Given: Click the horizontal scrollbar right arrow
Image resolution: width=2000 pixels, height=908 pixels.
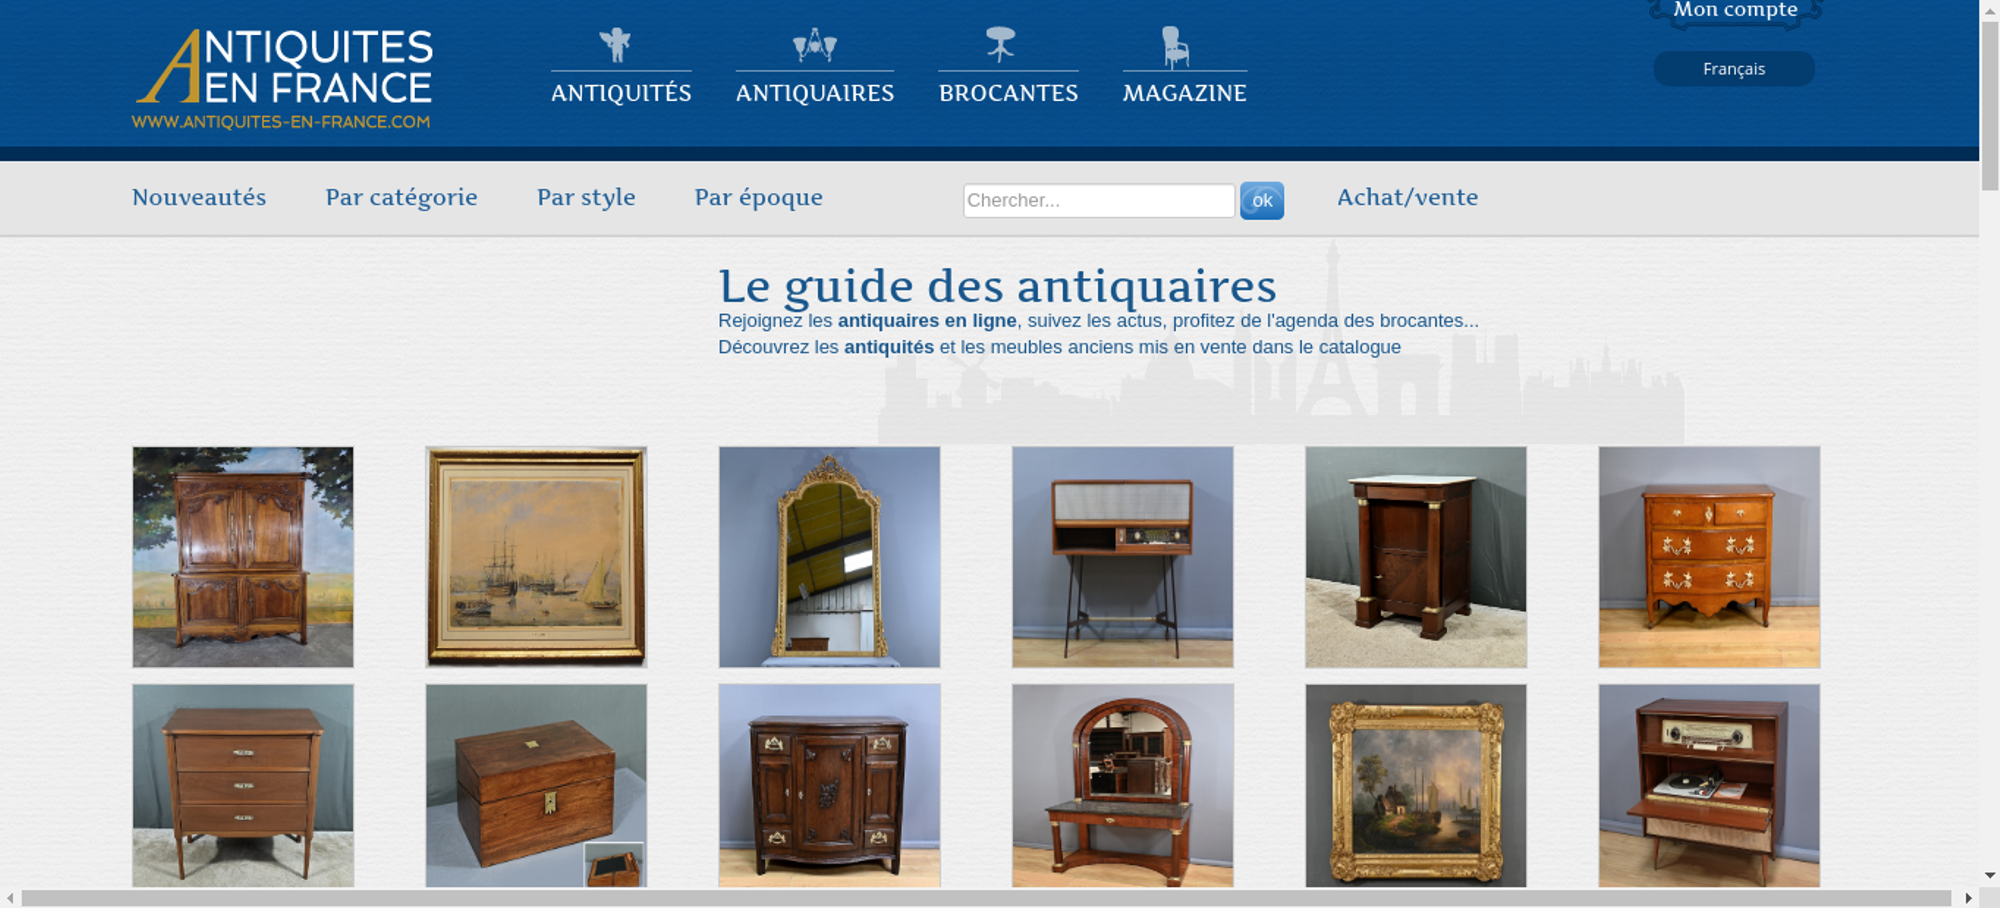Looking at the screenshot, I should [1968, 898].
